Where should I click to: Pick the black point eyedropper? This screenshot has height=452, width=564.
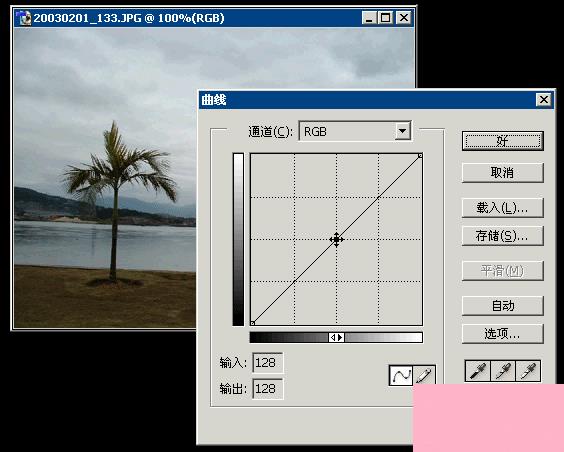pos(477,370)
